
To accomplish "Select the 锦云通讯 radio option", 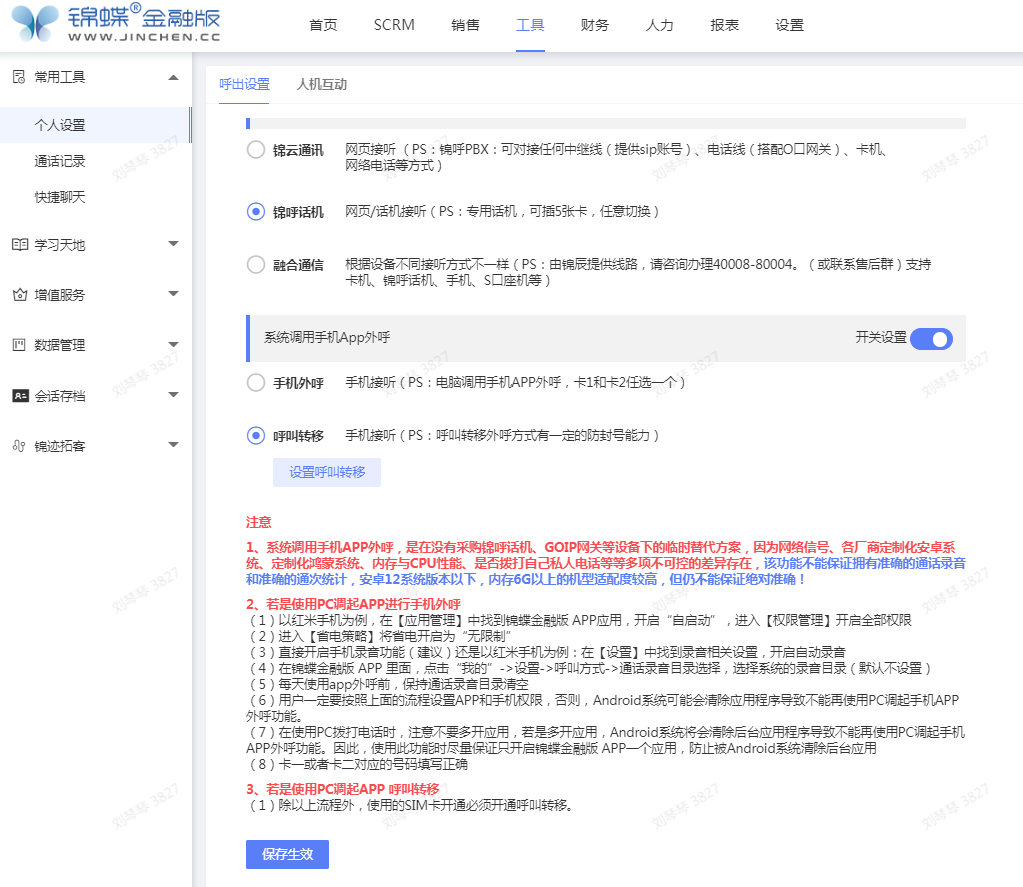I will point(256,150).
